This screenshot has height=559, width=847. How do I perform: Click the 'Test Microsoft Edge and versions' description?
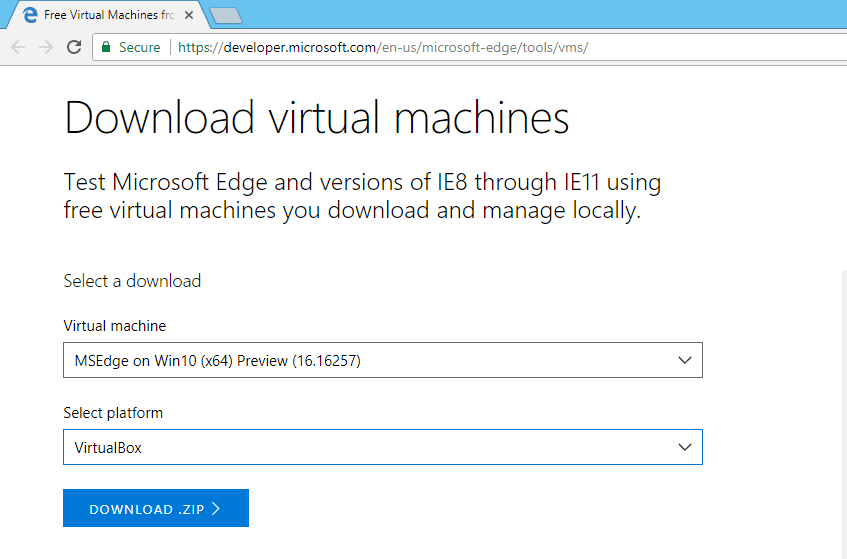click(x=362, y=196)
